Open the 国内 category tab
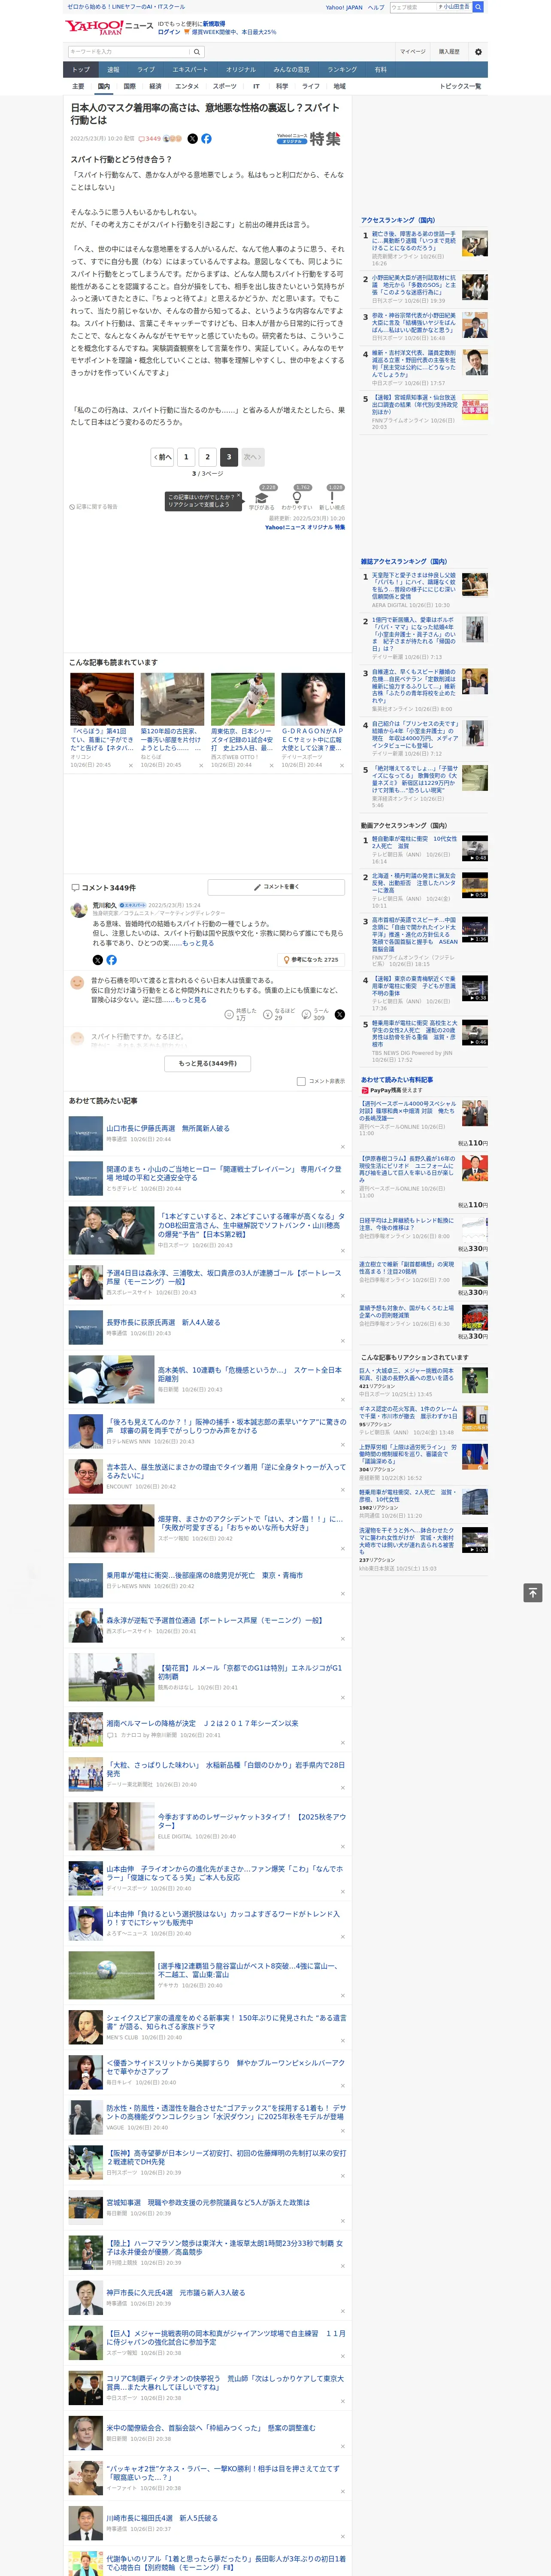The height and width of the screenshot is (2576, 551). pyautogui.click(x=103, y=87)
